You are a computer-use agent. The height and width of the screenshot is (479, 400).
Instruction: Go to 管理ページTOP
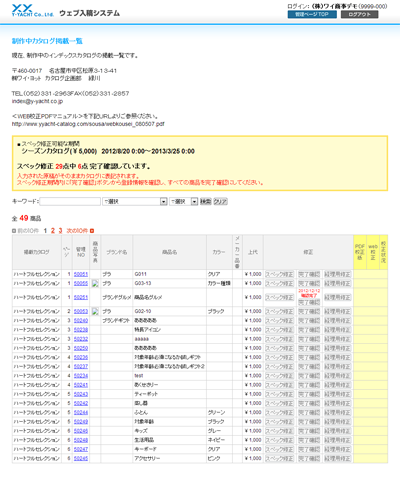click(312, 14)
